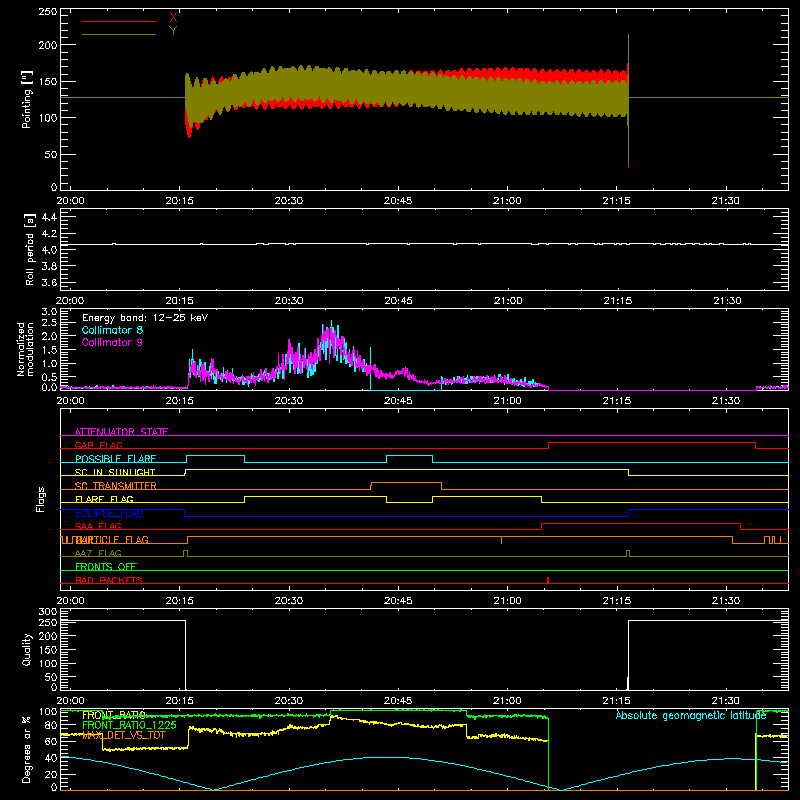Click the FLARE_FLAG label
800x800 pixels.
[104, 499]
